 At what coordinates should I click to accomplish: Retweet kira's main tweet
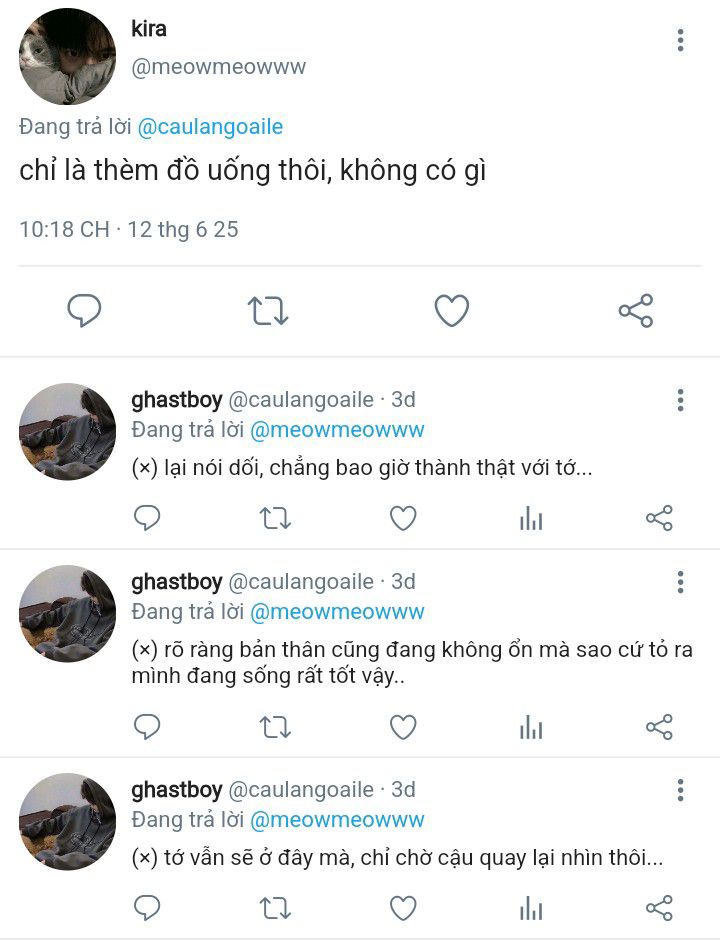[x=268, y=311]
